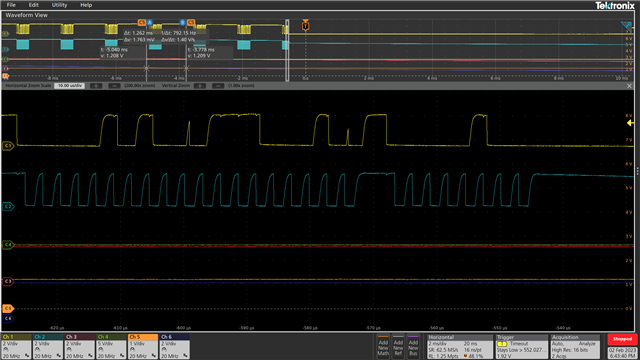This screenshot has width=640, height=360.
Task: Decrease horizontal zoom with the minus button
Action: pos(114,86)
